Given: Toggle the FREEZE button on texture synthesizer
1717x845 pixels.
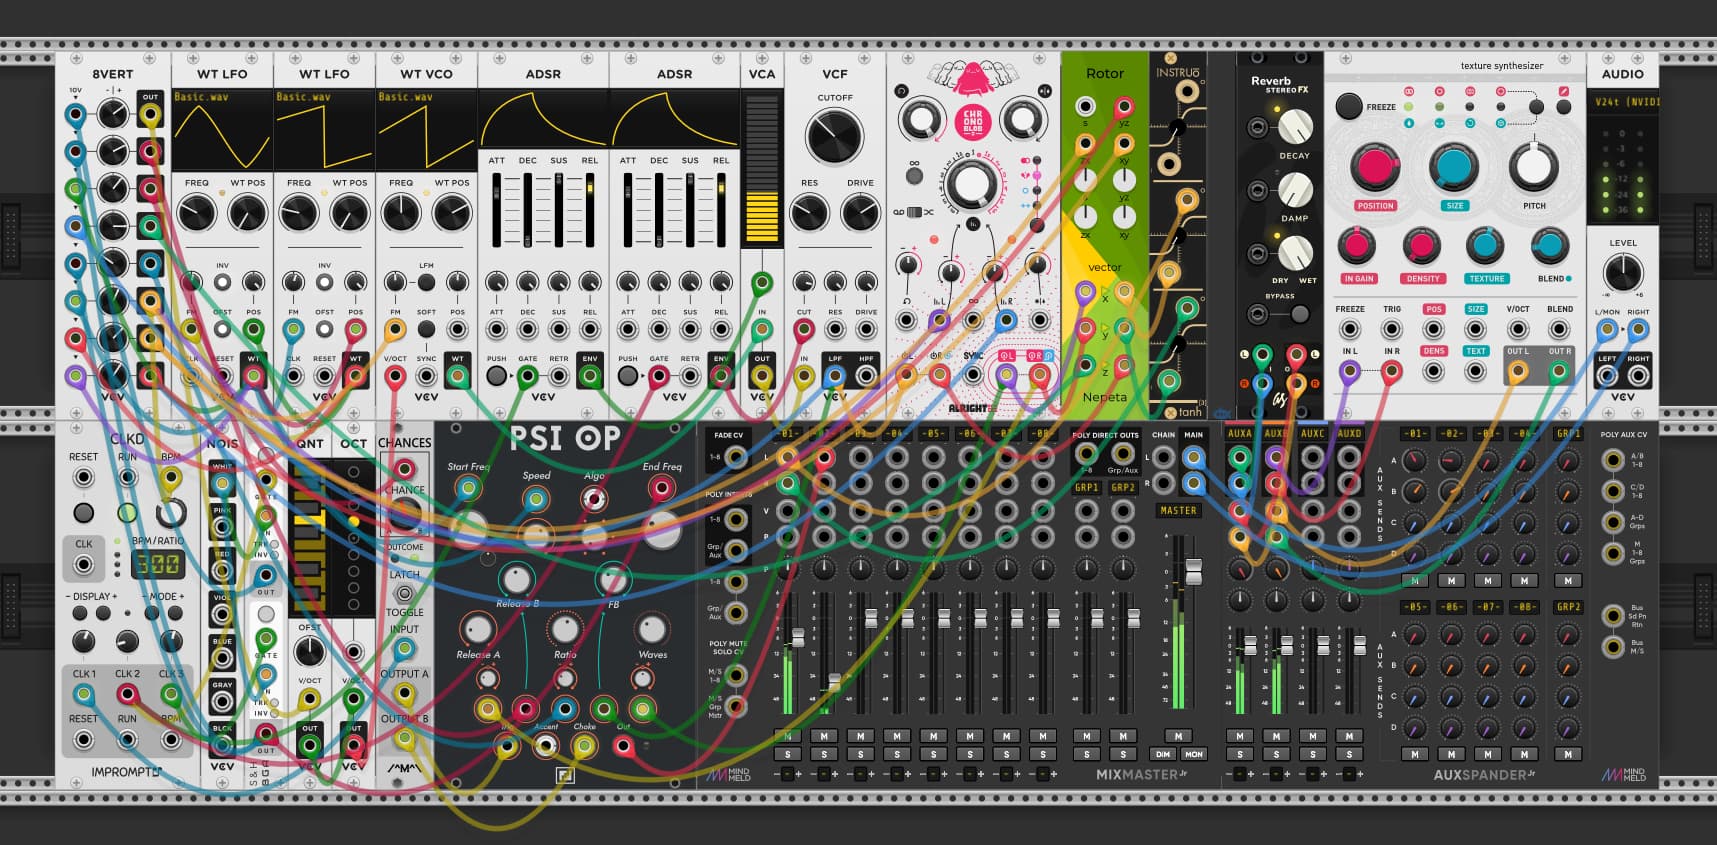Looking at the screenshot, I should pyautogui.click(x=1349, y=106).
